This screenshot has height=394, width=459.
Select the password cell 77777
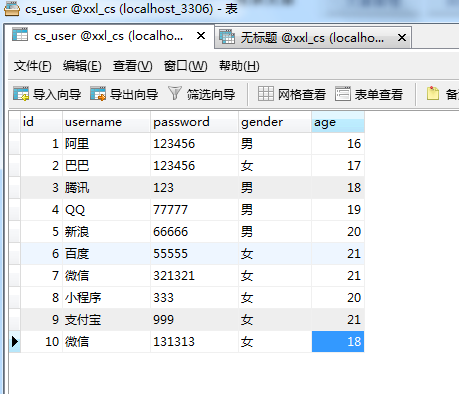(x=194, y=210)
